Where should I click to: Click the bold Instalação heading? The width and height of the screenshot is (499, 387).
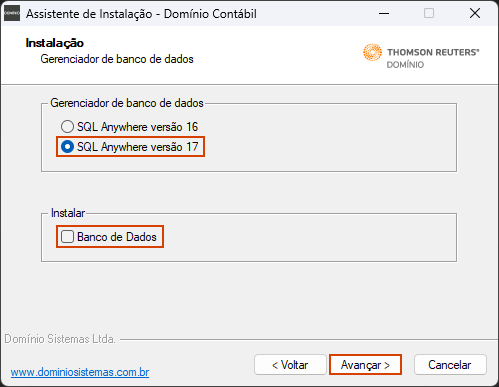point(55,43)
